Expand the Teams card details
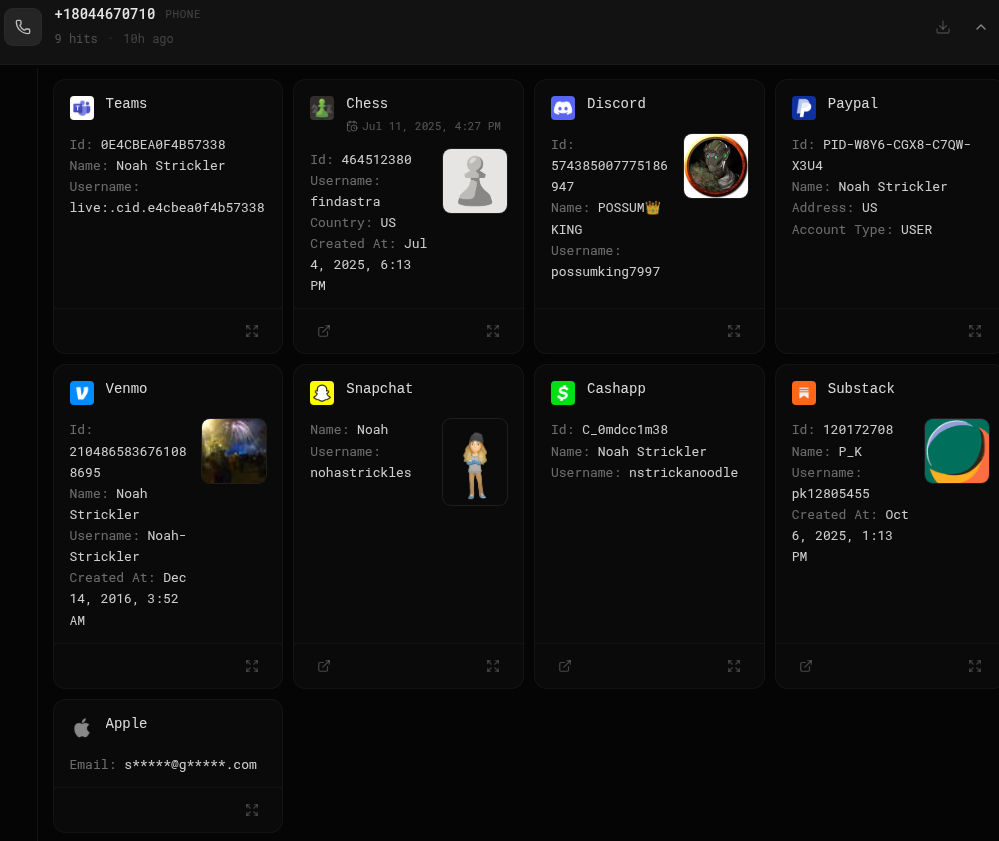Image resolution: width=999 pixels, height=841 pixels. click(252, 331)
